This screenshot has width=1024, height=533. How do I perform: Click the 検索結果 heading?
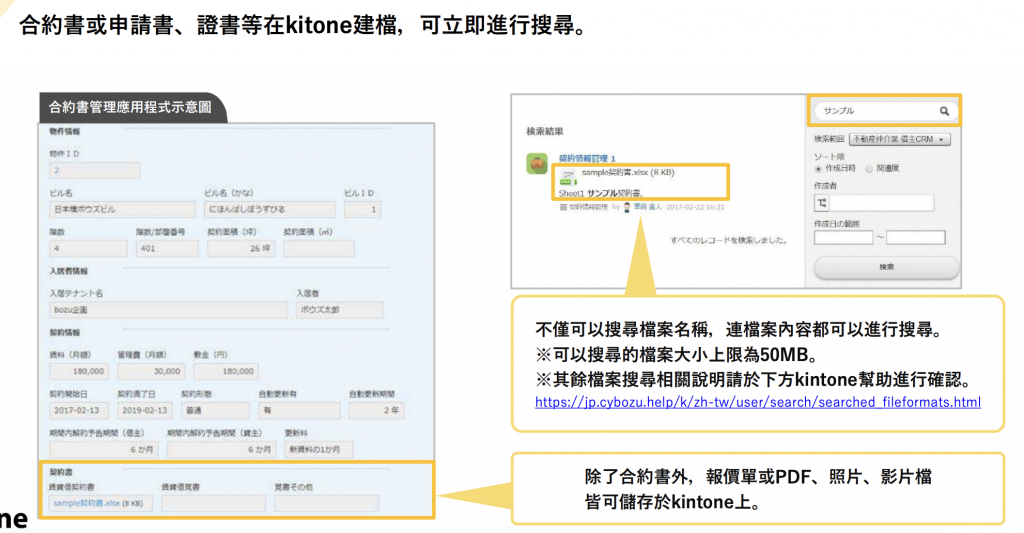545,131
